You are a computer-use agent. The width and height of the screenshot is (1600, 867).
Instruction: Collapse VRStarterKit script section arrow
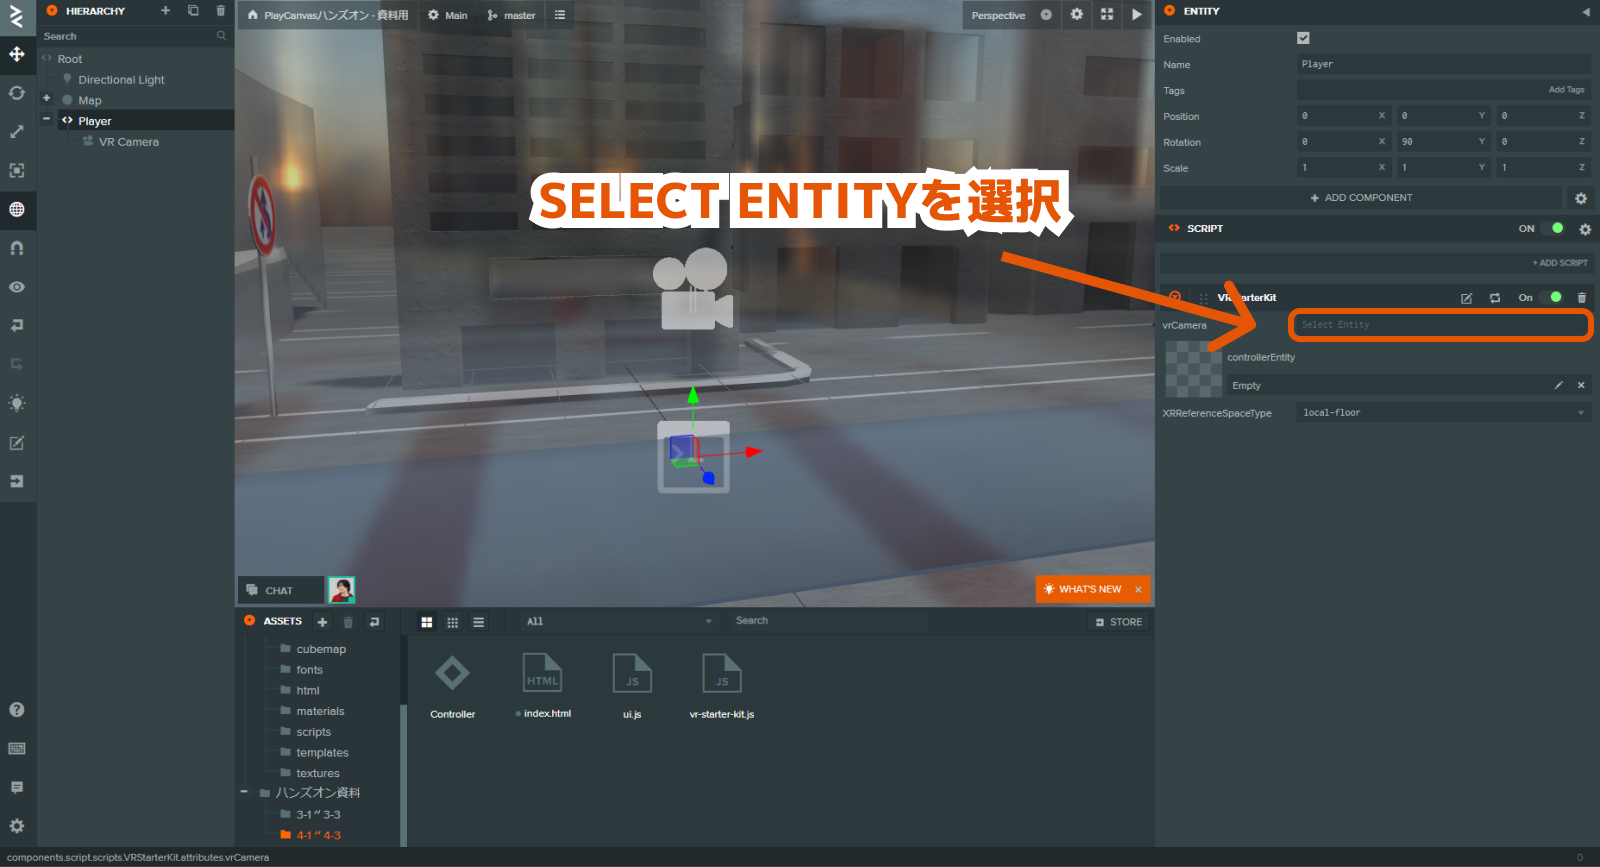[x=1175, y=297]
